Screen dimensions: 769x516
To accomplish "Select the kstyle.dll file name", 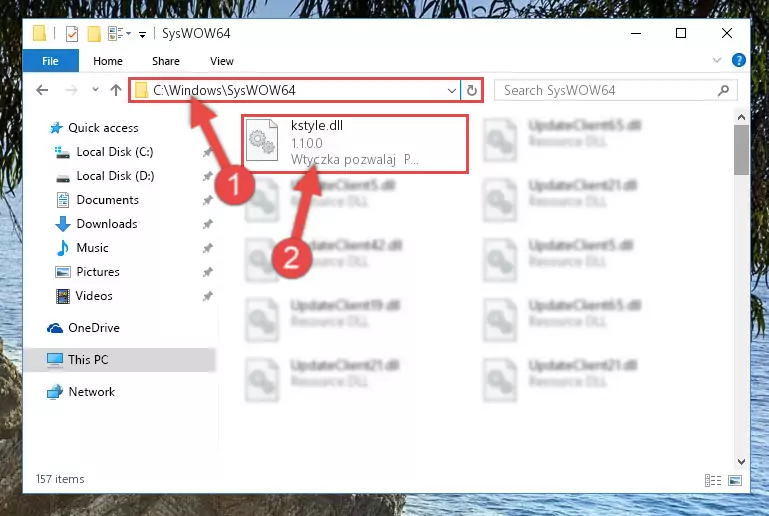I will click(x=317, y=126).
